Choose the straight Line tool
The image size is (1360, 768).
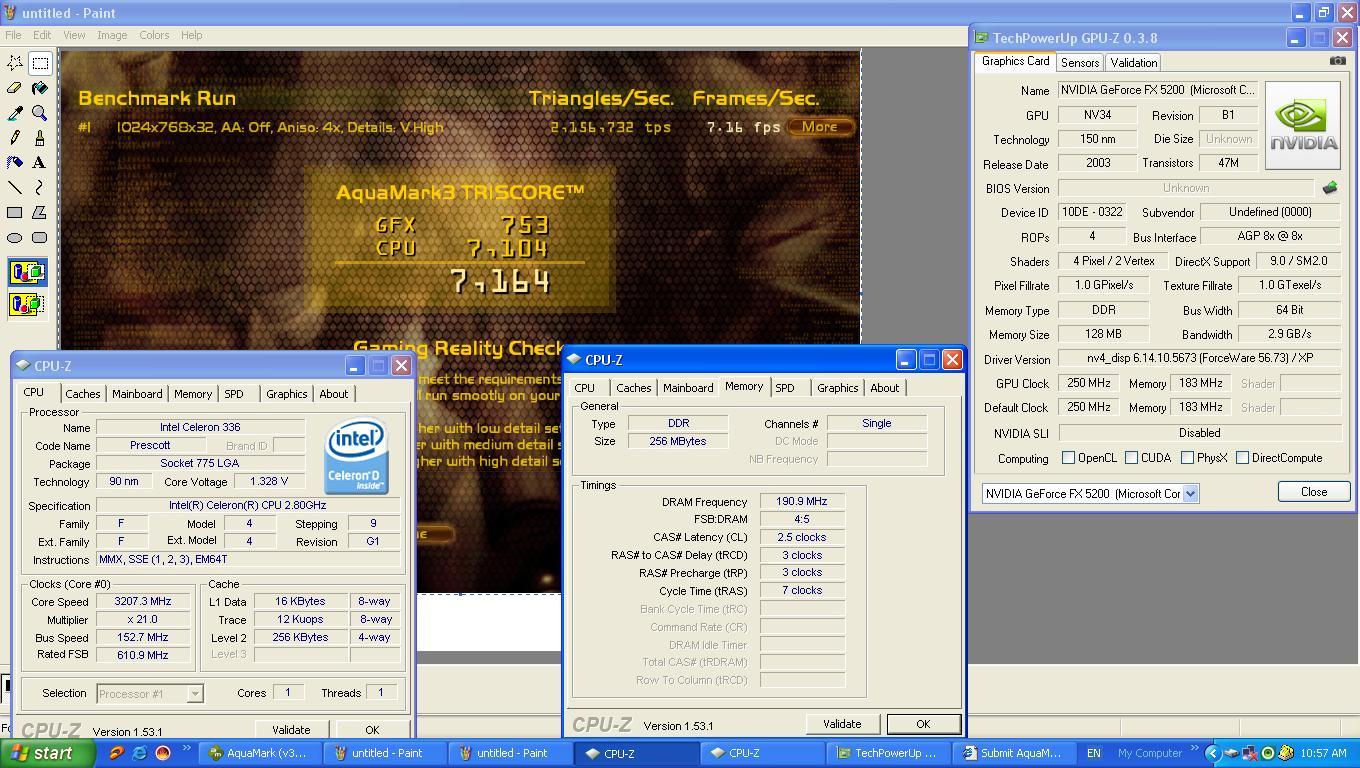coord(15,188)
